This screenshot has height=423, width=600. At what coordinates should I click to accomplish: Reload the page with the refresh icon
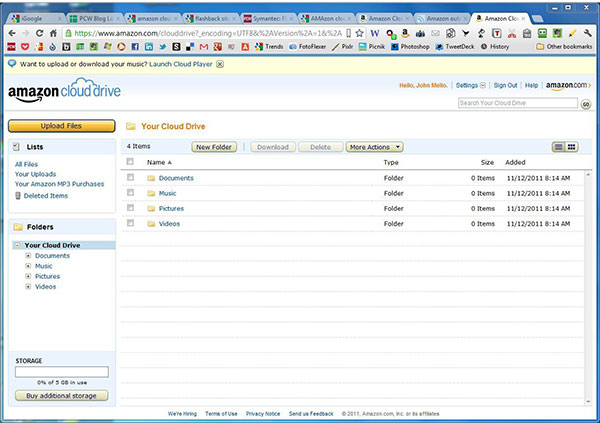pos(39,33)
